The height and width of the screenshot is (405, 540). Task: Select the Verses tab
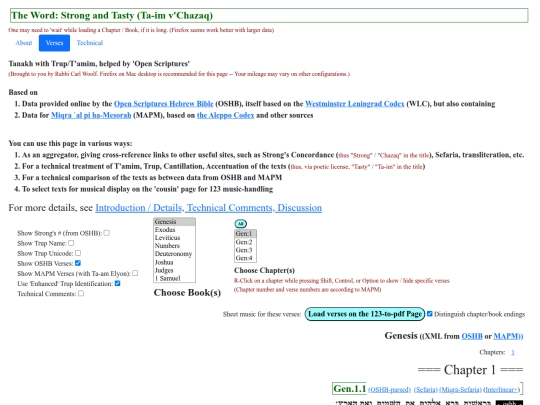point(54,43)
